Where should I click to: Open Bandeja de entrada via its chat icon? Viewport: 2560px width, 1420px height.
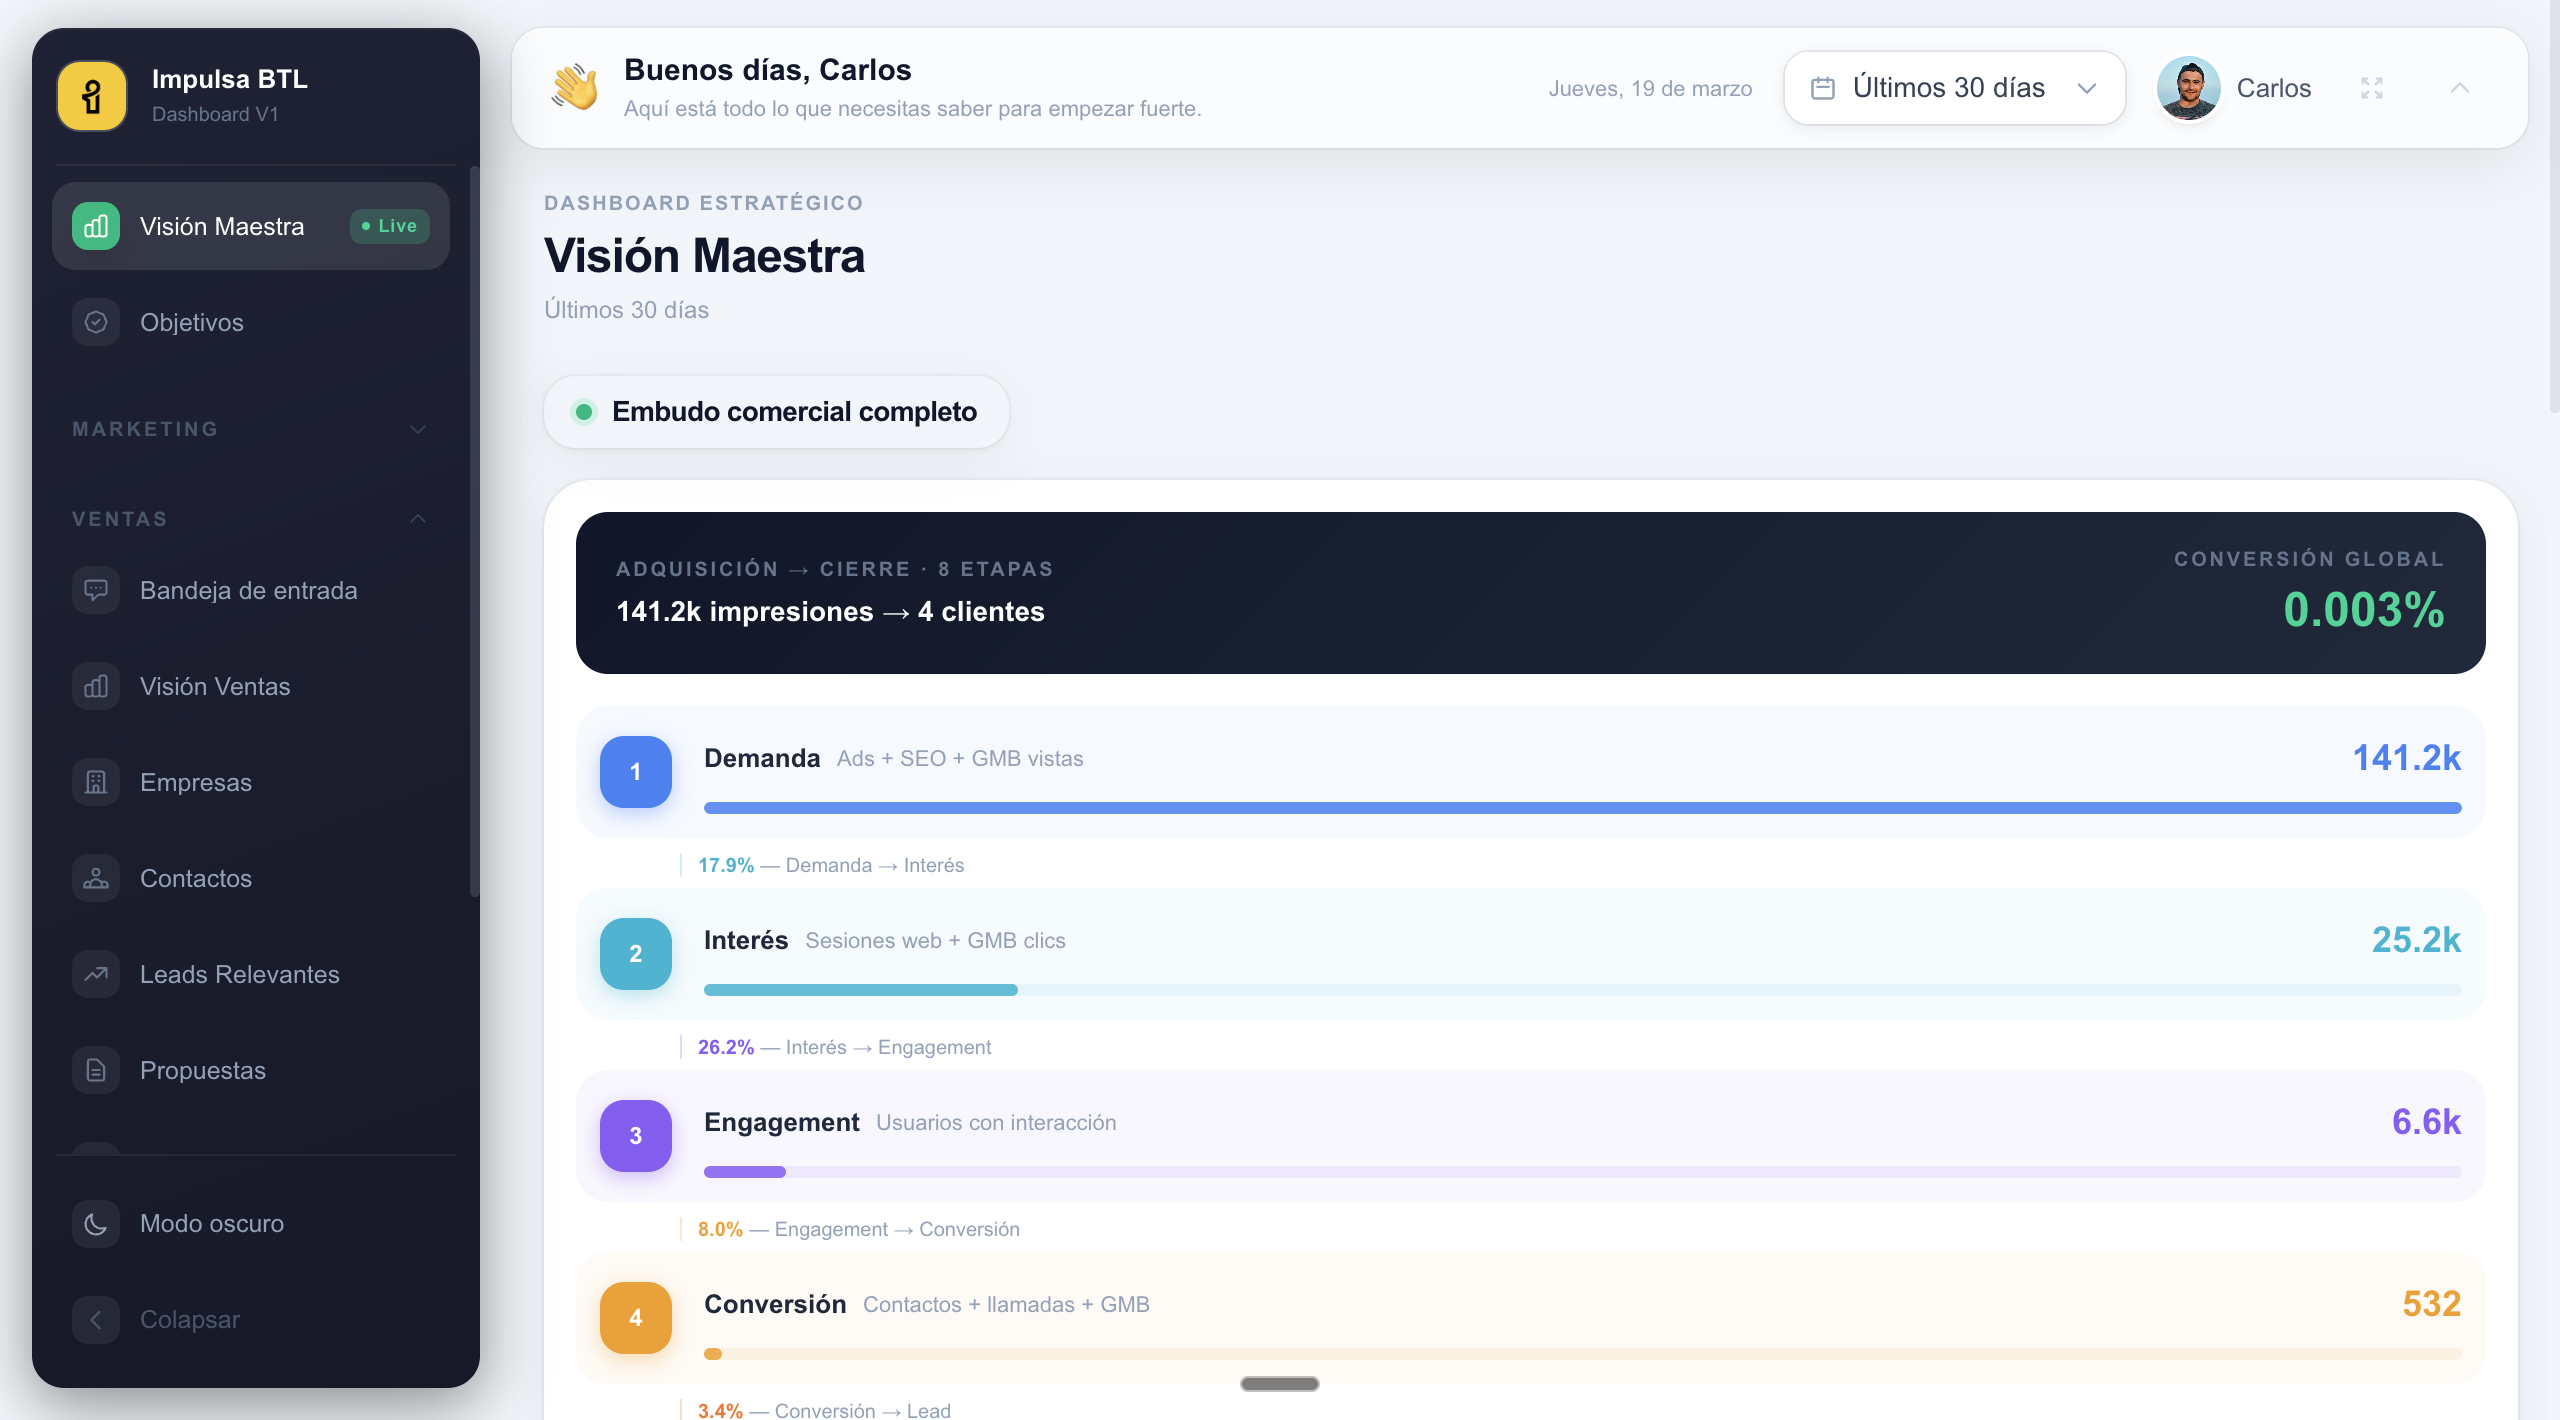click(95, 589)
